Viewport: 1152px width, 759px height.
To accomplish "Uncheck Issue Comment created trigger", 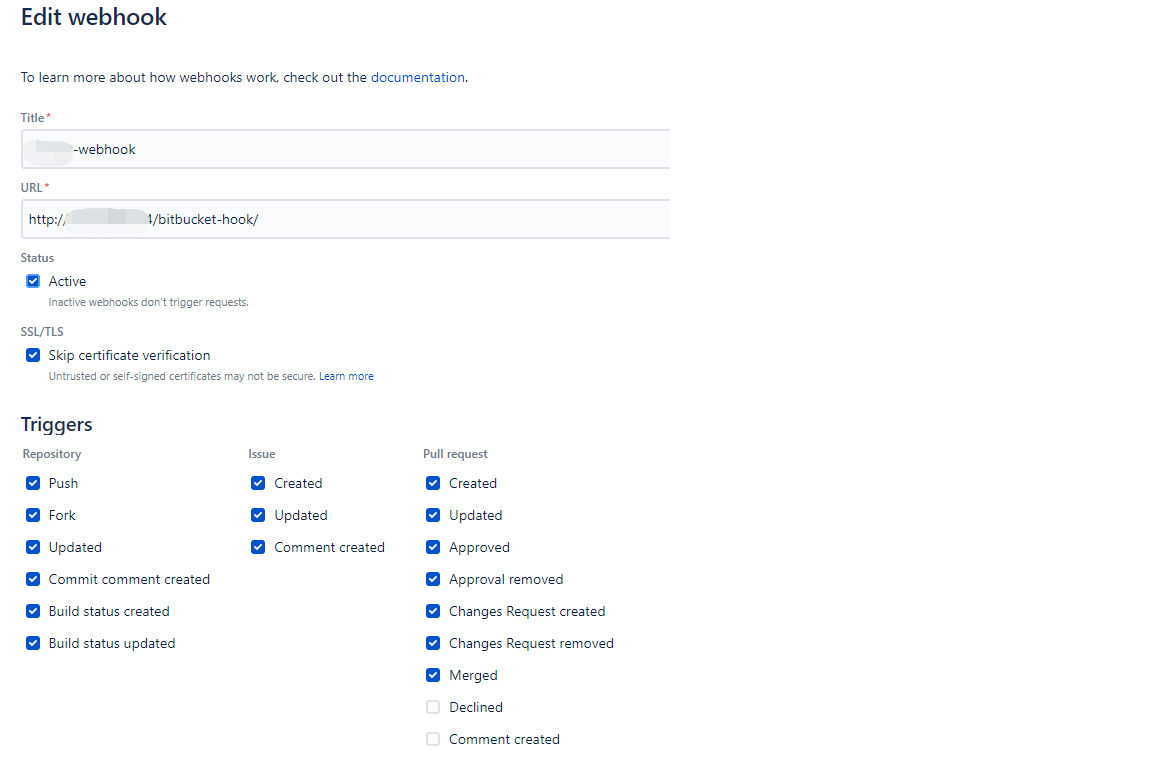I will point(258,547).
